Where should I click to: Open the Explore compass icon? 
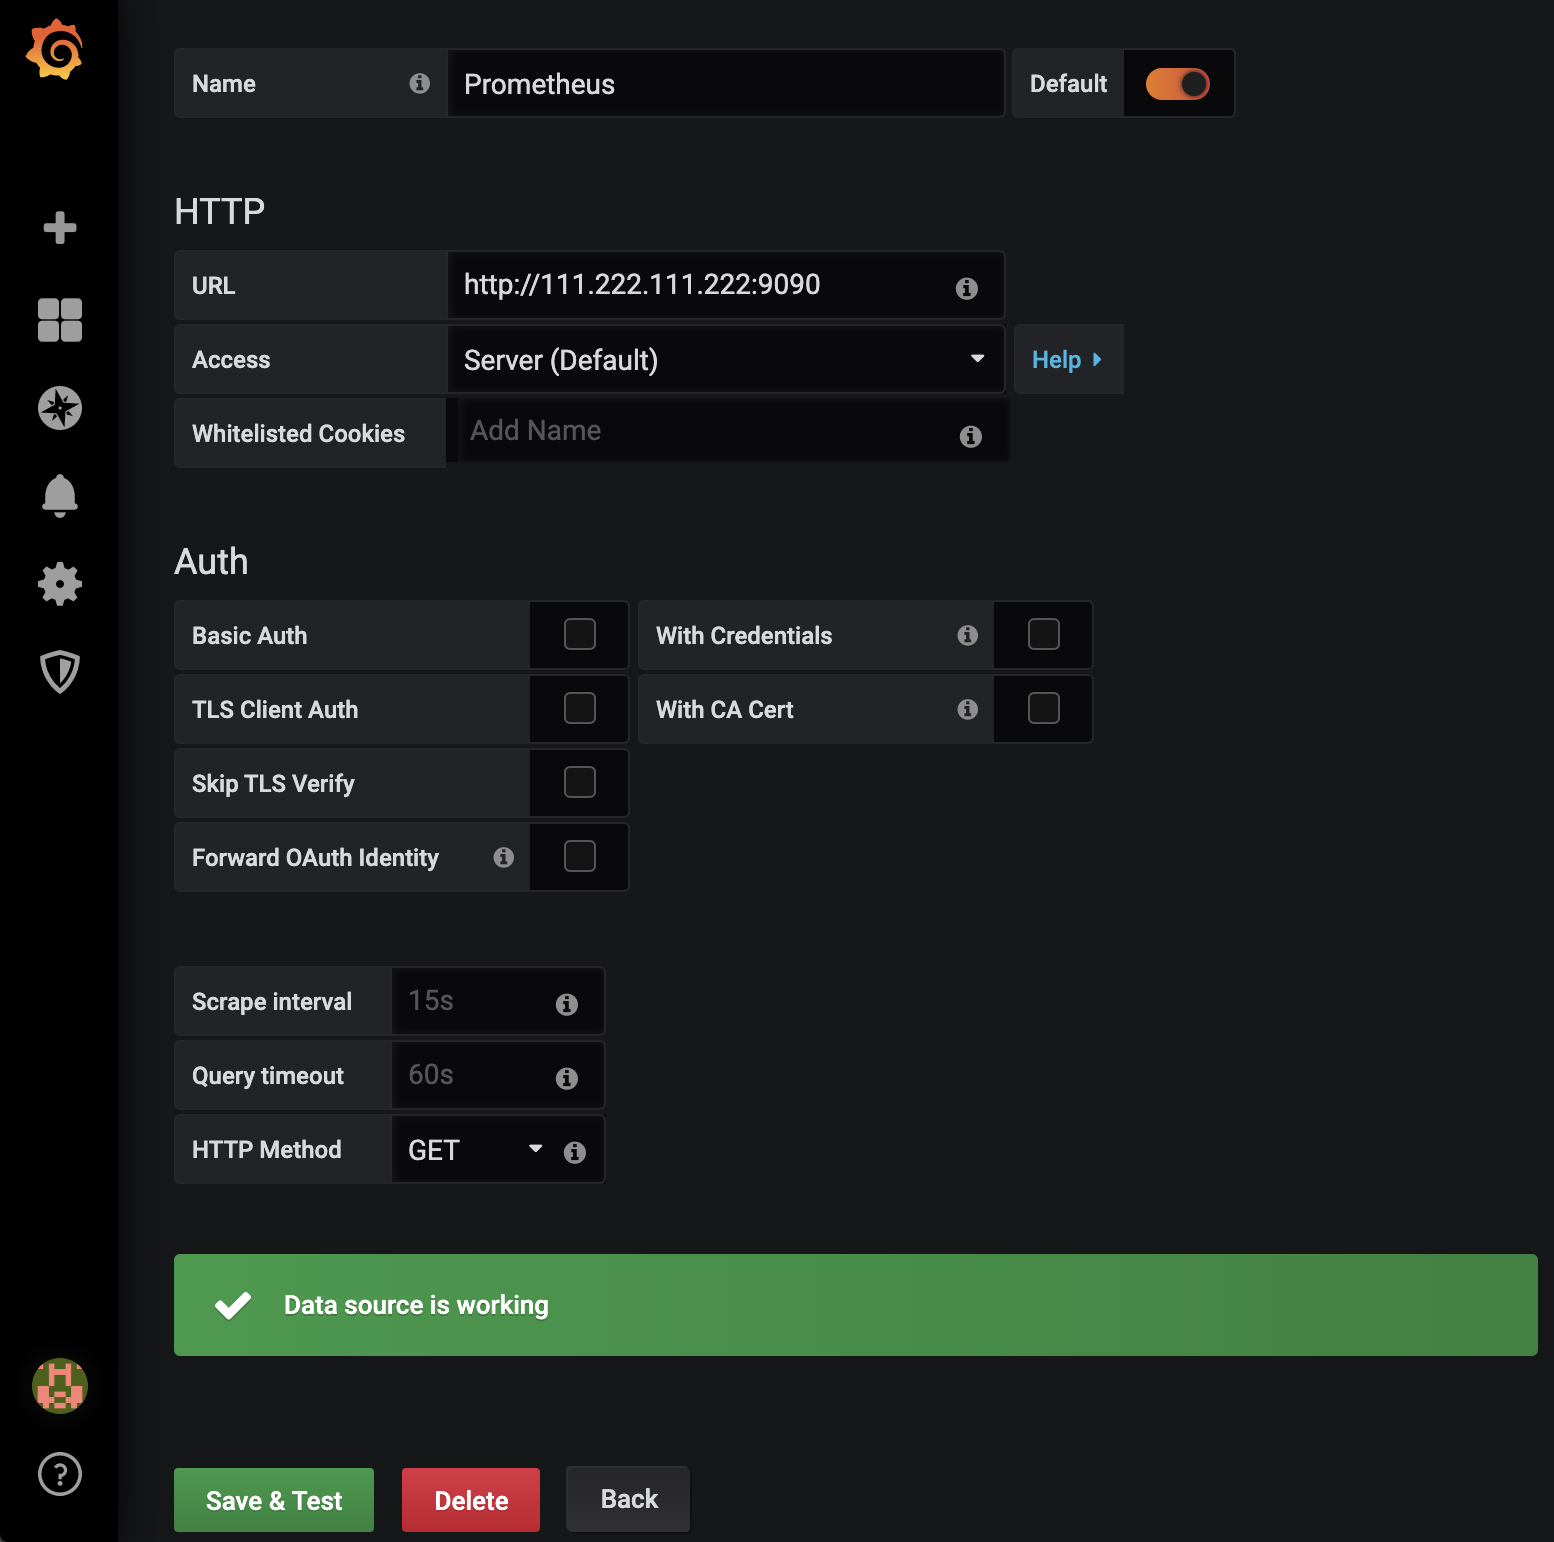[x=60, y=408]
